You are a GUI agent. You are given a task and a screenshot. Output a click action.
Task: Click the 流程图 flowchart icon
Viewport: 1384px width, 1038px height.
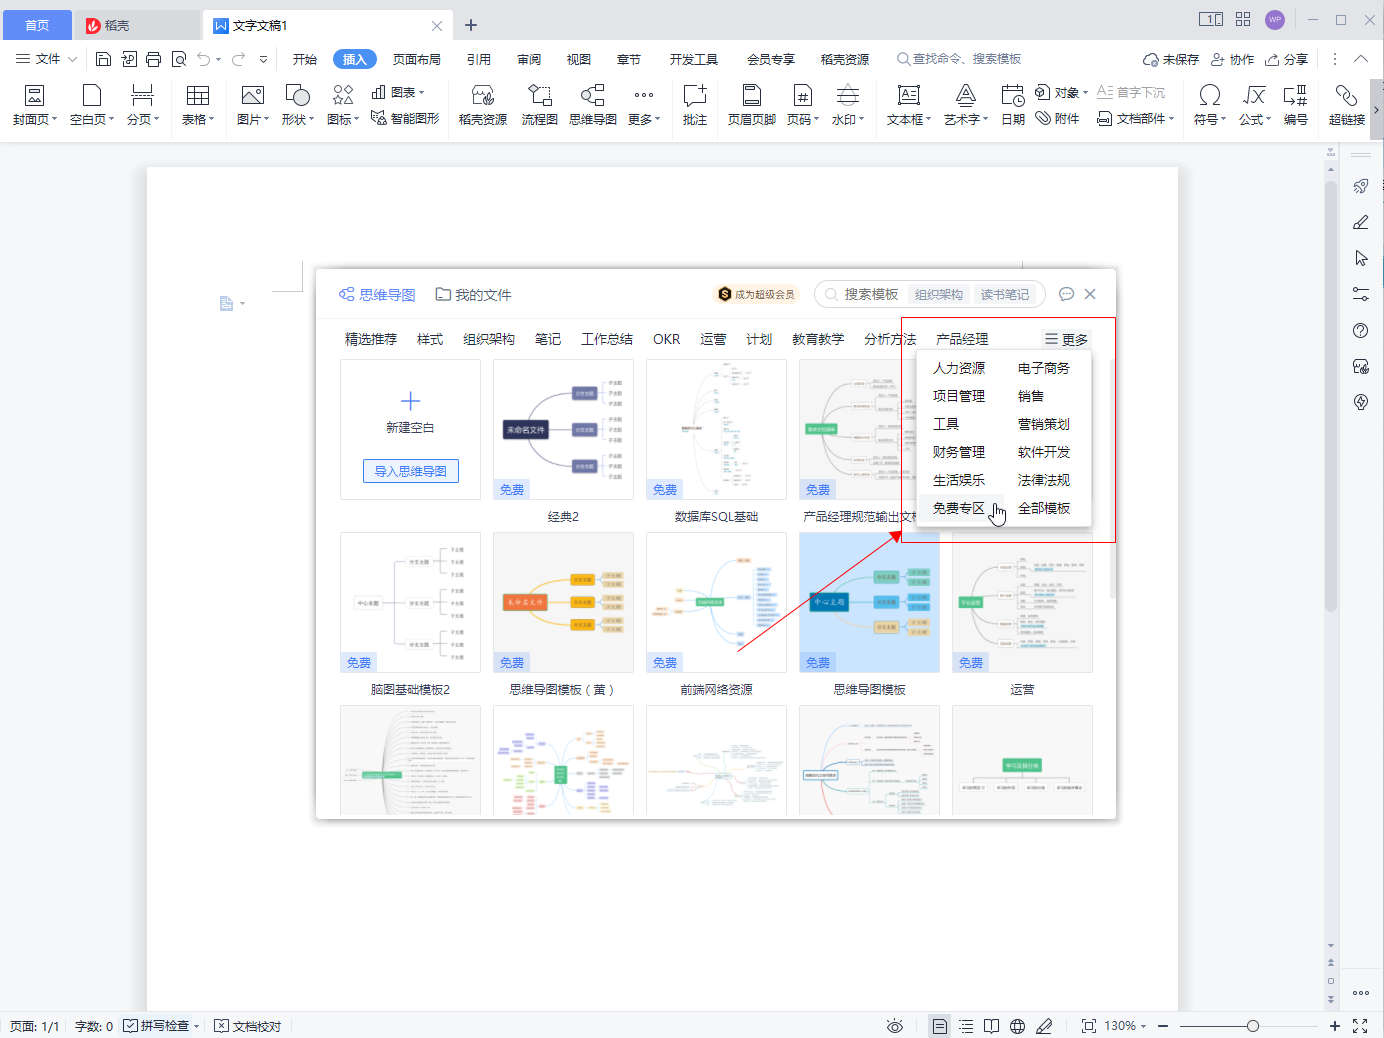tap(539, 96)
